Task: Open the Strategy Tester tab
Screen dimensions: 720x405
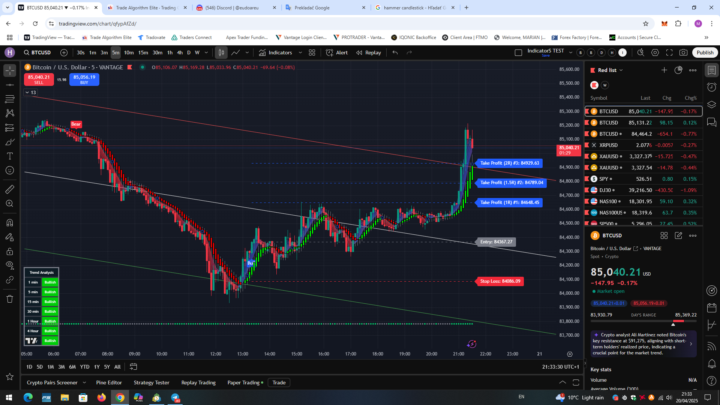Action: pyautogui.click(x=151, y=382)
